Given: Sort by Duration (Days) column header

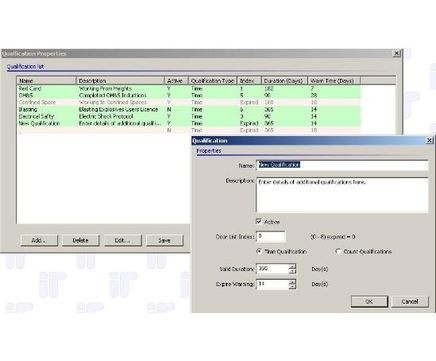Looking at the screenshot, I should click(x=284, y=81).
